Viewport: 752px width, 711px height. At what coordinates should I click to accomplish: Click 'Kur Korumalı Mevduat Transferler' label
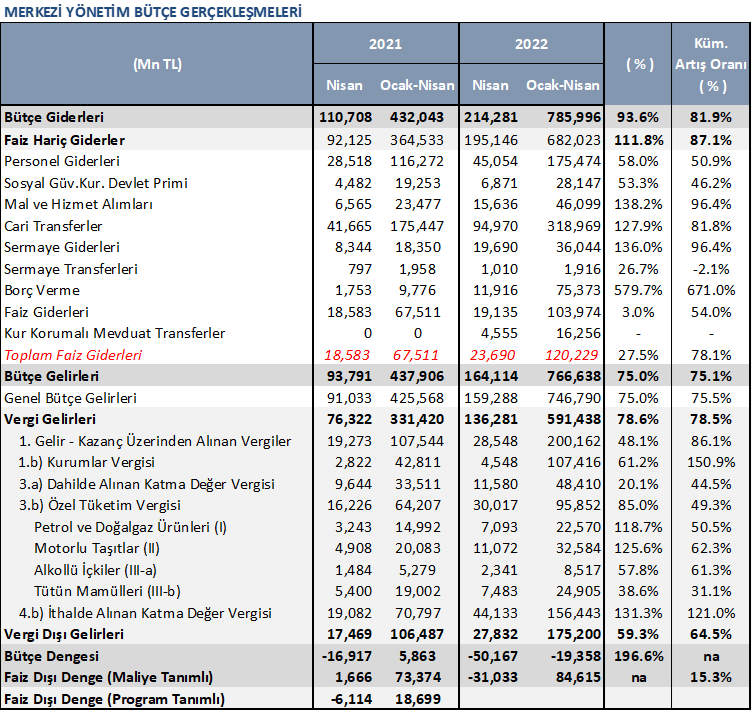click(115, 333)
